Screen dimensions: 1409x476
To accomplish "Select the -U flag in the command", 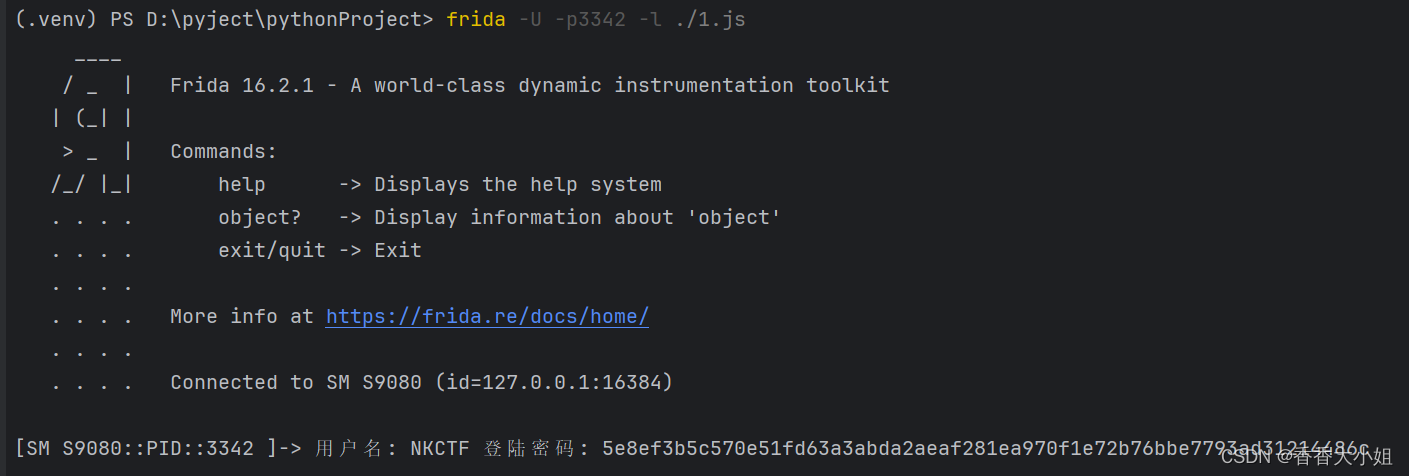I will [x=530, y=20].
